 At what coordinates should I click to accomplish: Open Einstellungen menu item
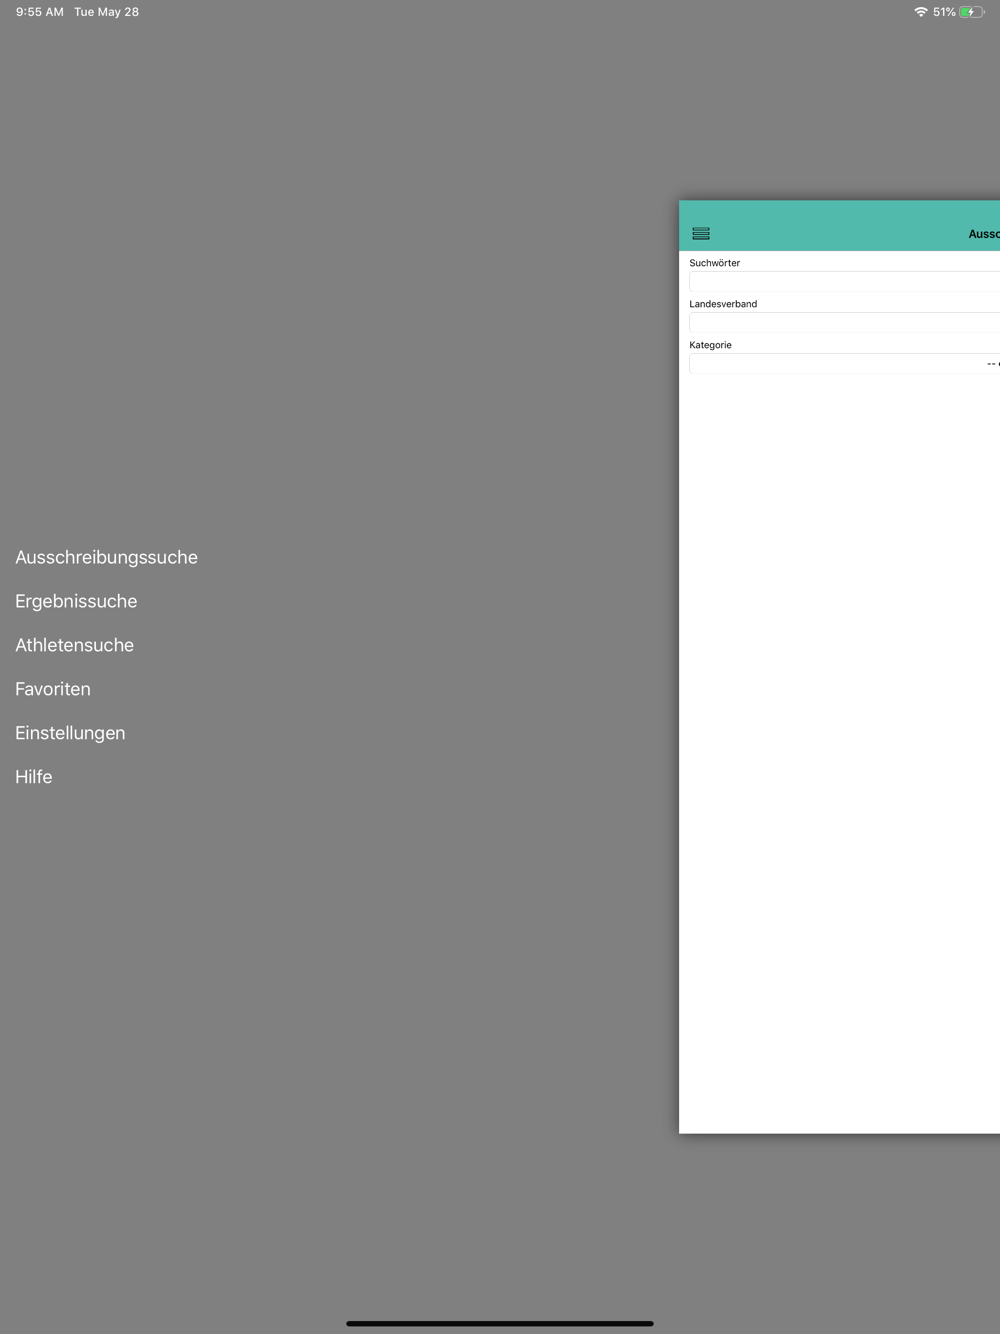70,733
